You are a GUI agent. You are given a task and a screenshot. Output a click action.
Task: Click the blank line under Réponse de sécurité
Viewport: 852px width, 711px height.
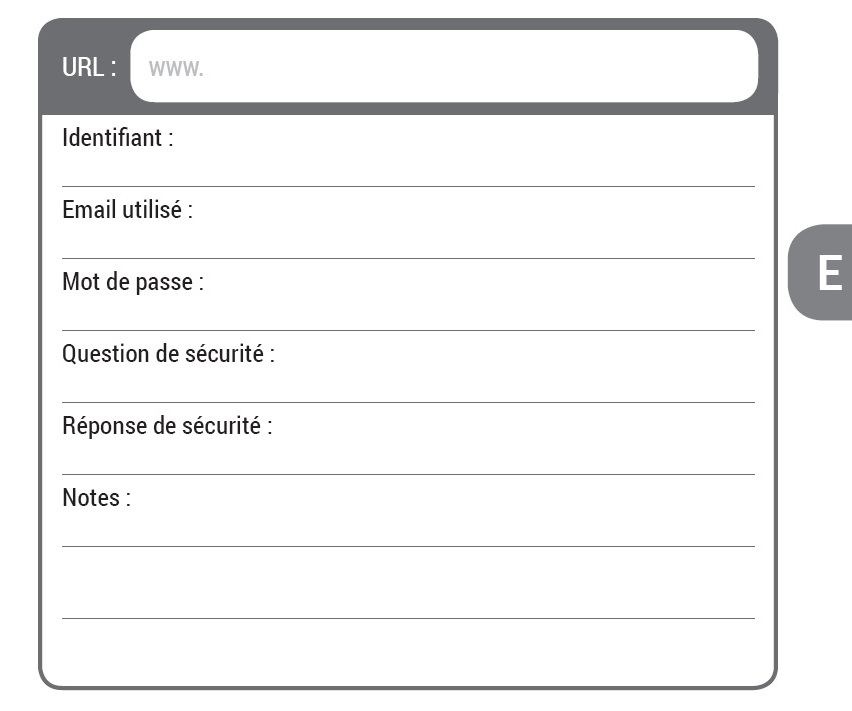coord(408,457)
